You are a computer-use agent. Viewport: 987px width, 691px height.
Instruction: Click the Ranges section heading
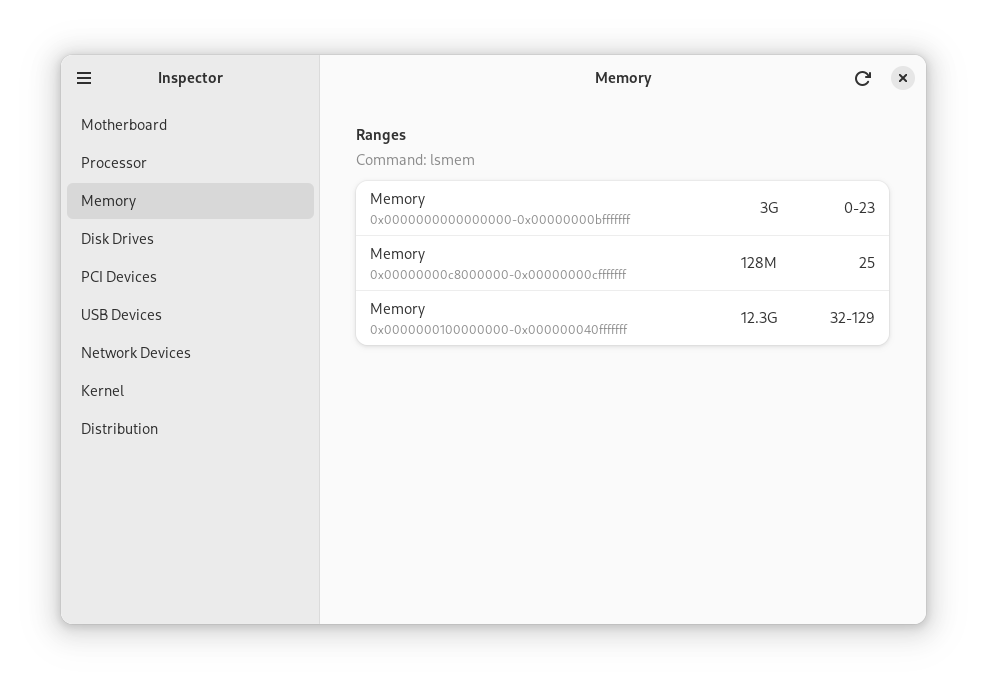tap(381, 135)
